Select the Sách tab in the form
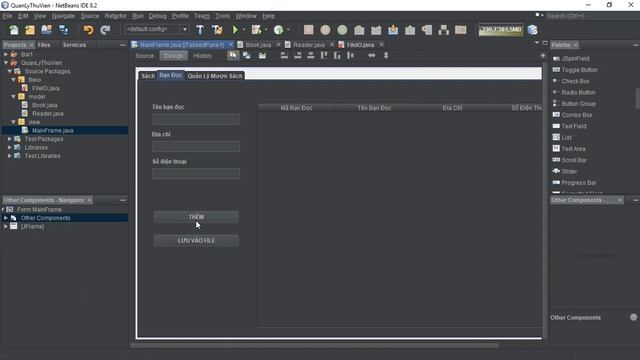This screenshot has width=640, height=360. (x=148, y=76)
